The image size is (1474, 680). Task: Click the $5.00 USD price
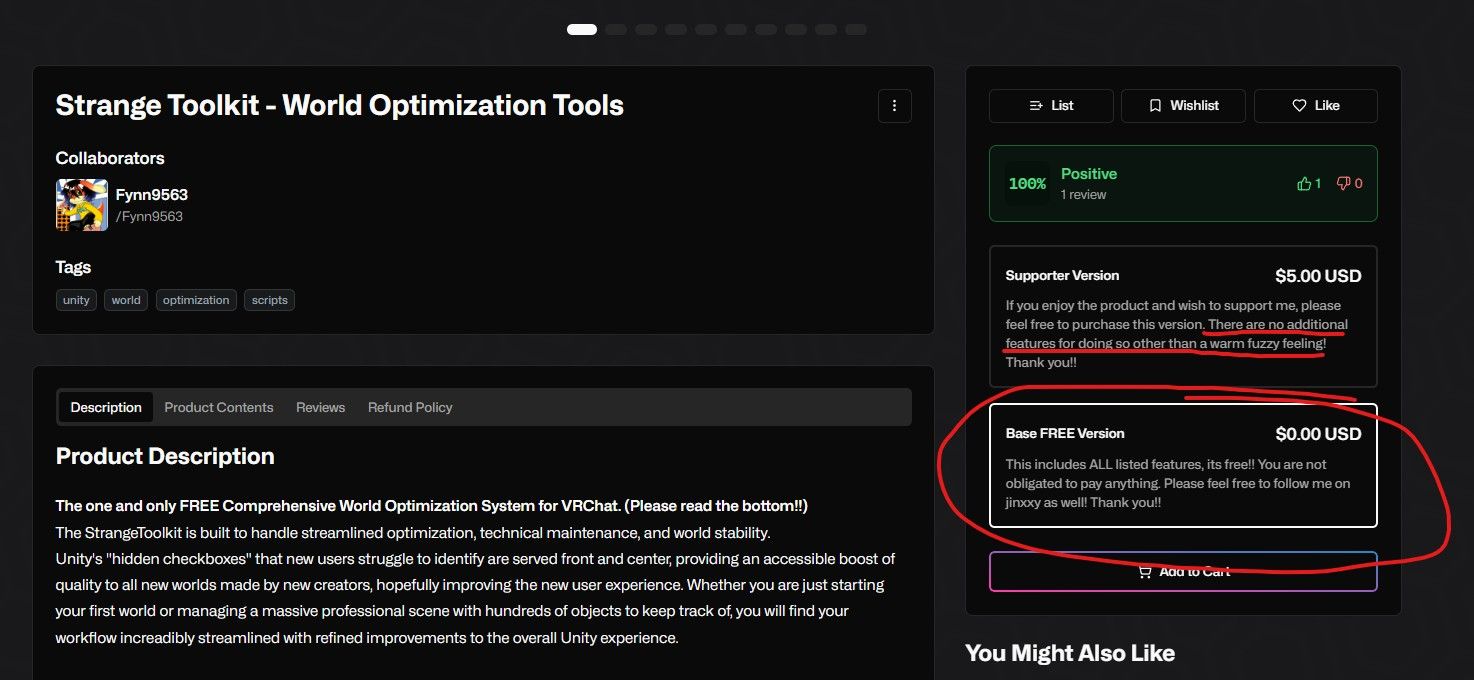1318,276
